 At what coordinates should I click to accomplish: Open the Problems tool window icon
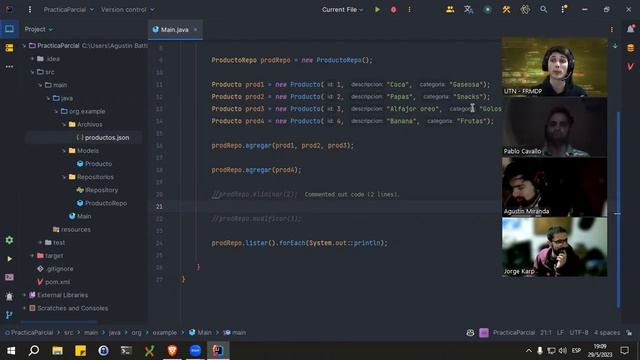pyautogui.click(x=9, y=296)
